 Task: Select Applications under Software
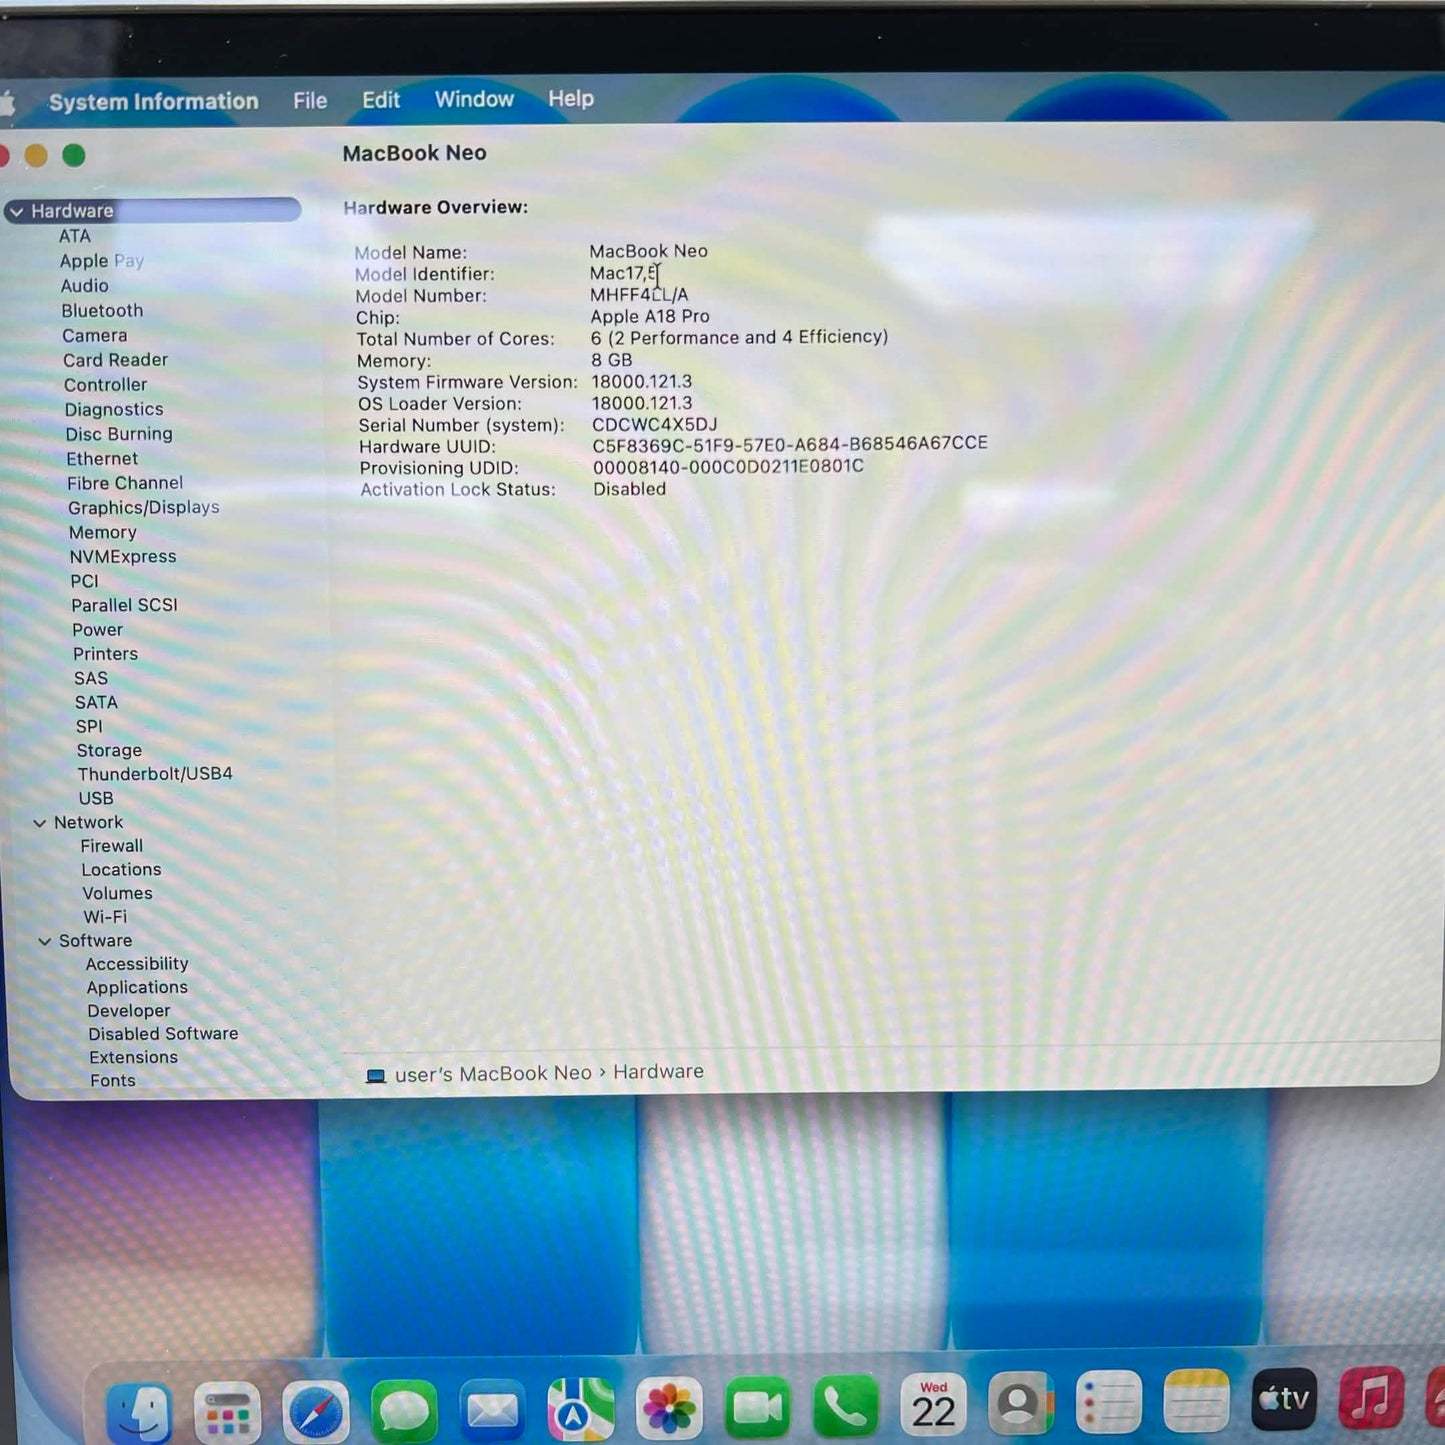coord(137,988)
